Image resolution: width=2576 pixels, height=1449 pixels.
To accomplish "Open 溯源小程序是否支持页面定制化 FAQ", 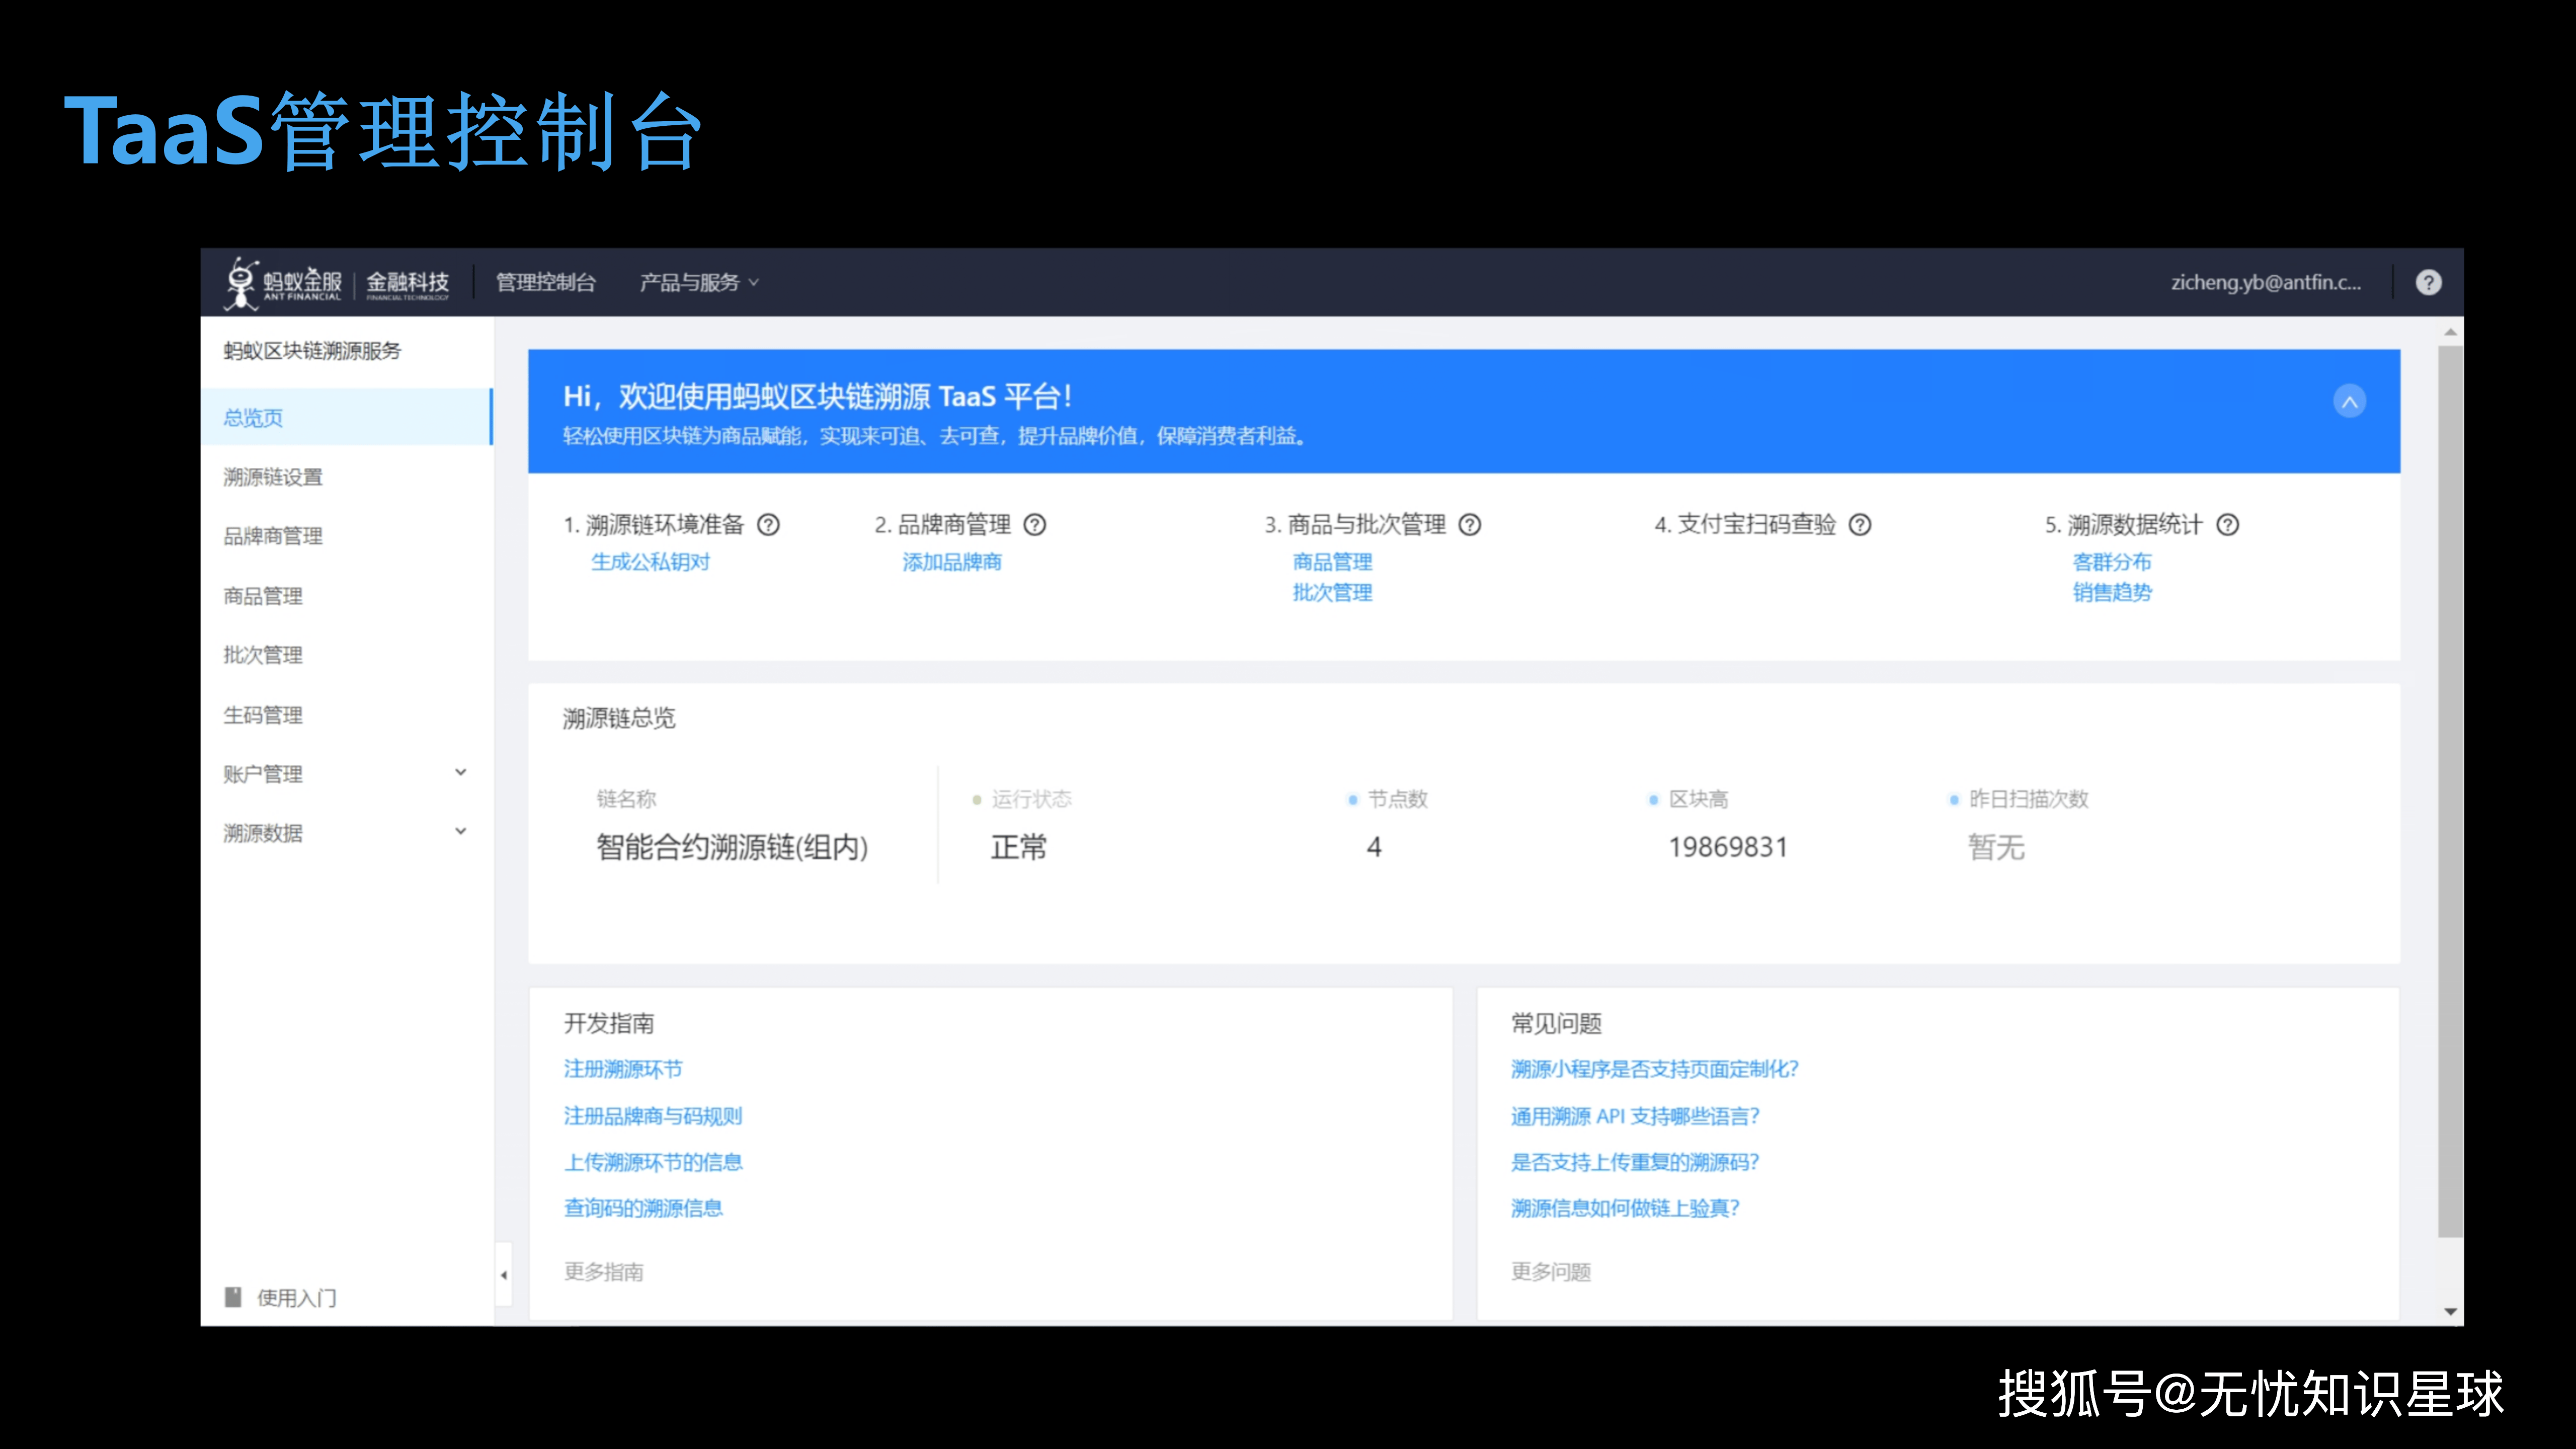I will pos(1652,1069).
